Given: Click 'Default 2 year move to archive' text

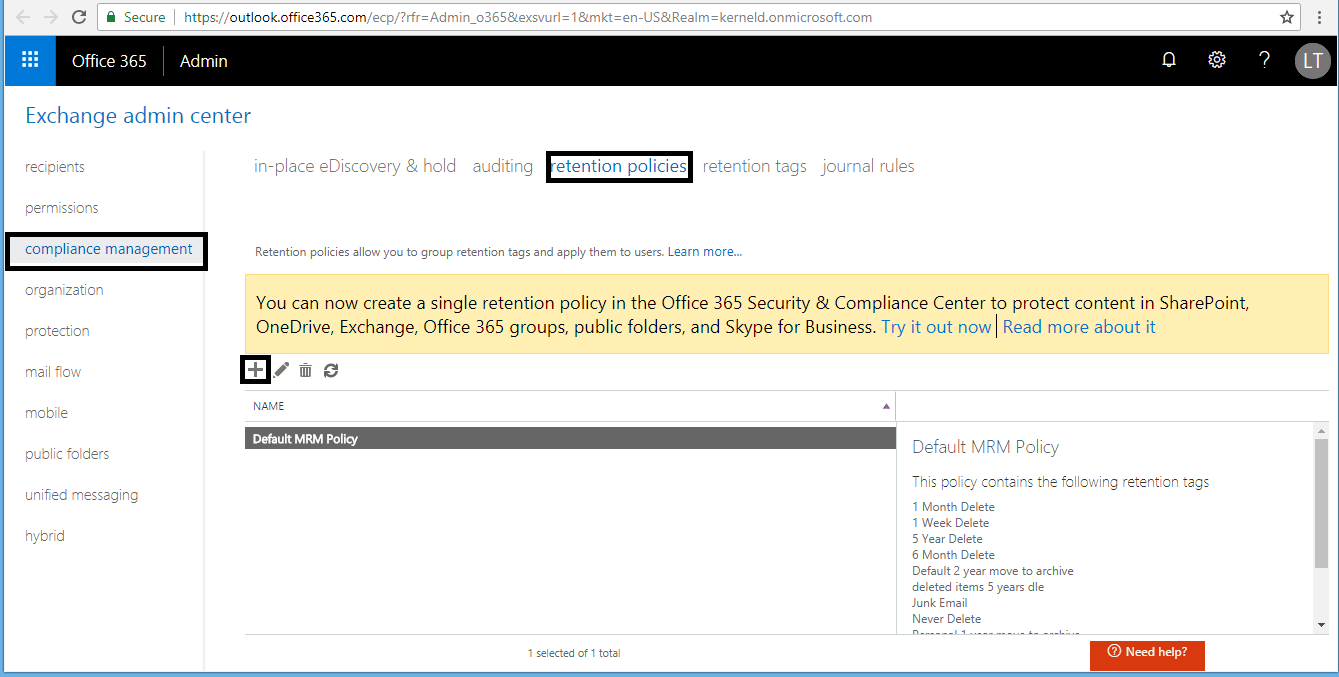Looking at the screenshot, I should pyautogui.click(x=993, y=571).
